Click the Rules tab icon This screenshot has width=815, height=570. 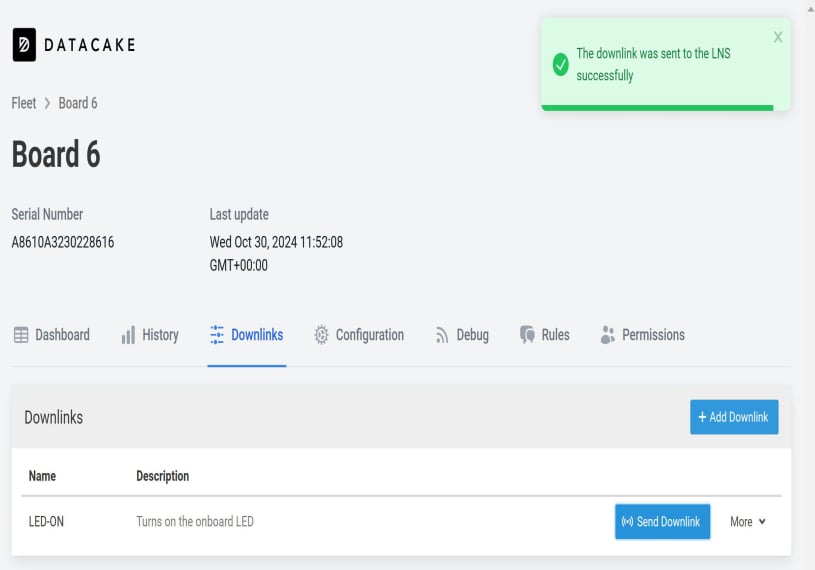(527, 335)
